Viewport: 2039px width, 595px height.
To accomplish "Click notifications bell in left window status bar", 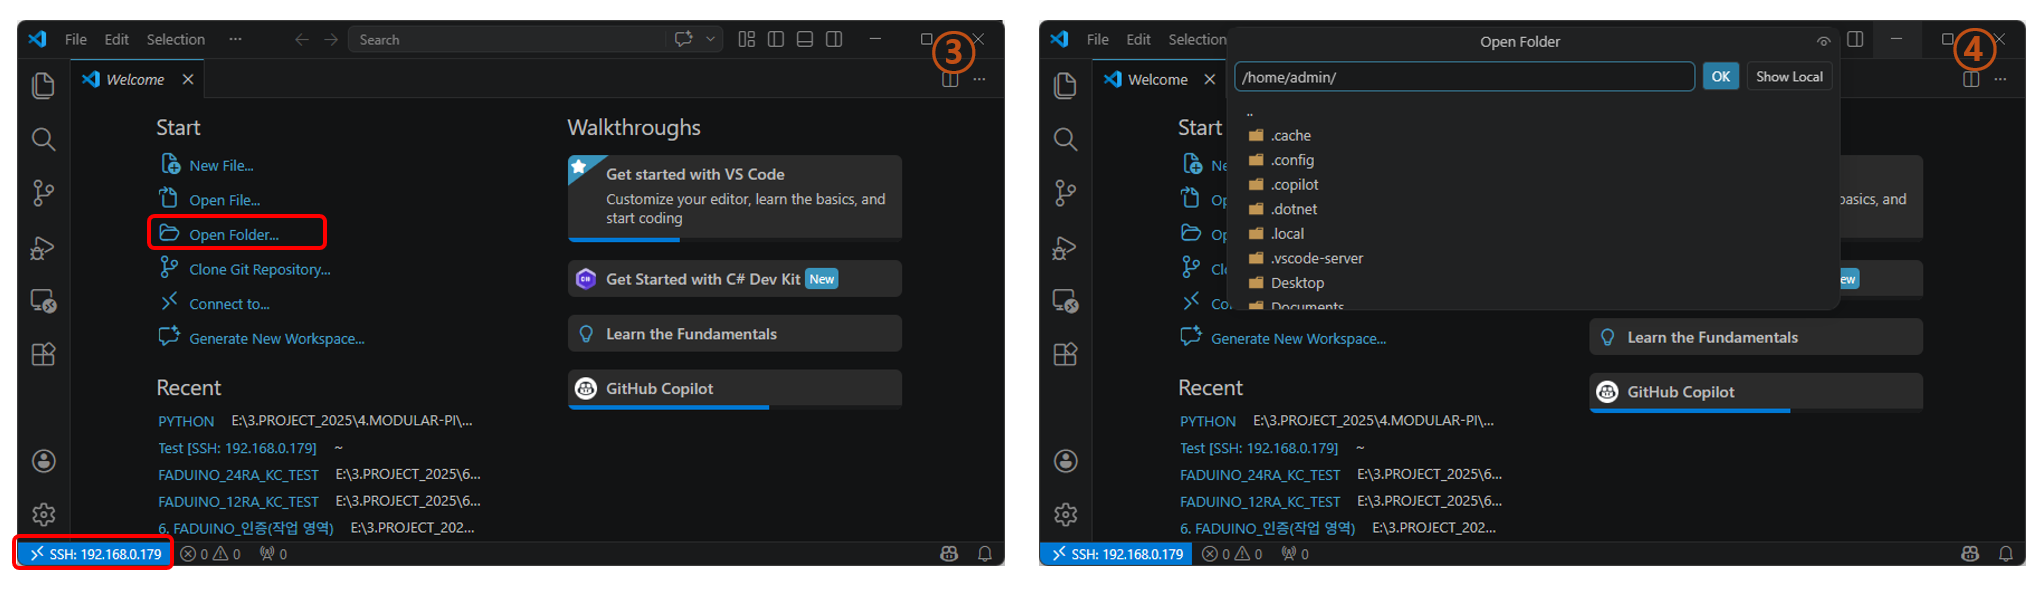I will [x=984, y=554].
